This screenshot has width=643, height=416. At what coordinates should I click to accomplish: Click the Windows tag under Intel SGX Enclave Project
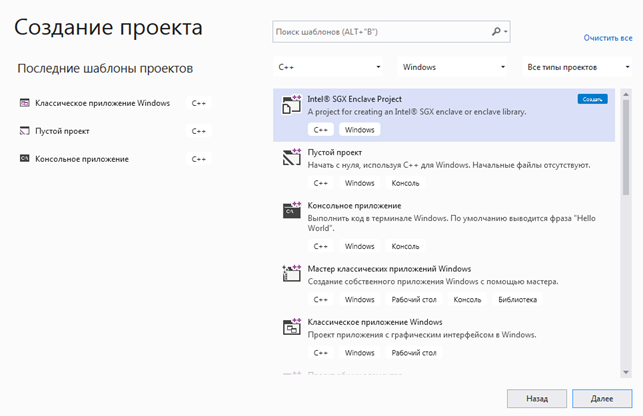tap(360, 130)
